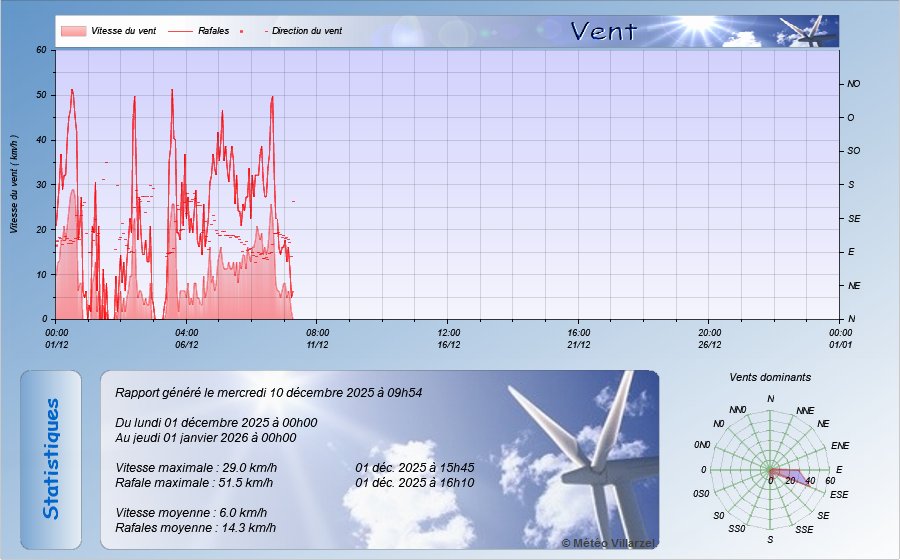Click the Vents dominants heading
The height and width of the screenshot is (560, 900).
tap(770, 378)
